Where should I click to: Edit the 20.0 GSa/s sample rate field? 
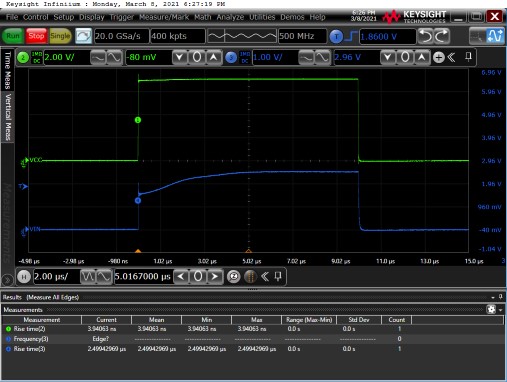click(x=121, y=36)
